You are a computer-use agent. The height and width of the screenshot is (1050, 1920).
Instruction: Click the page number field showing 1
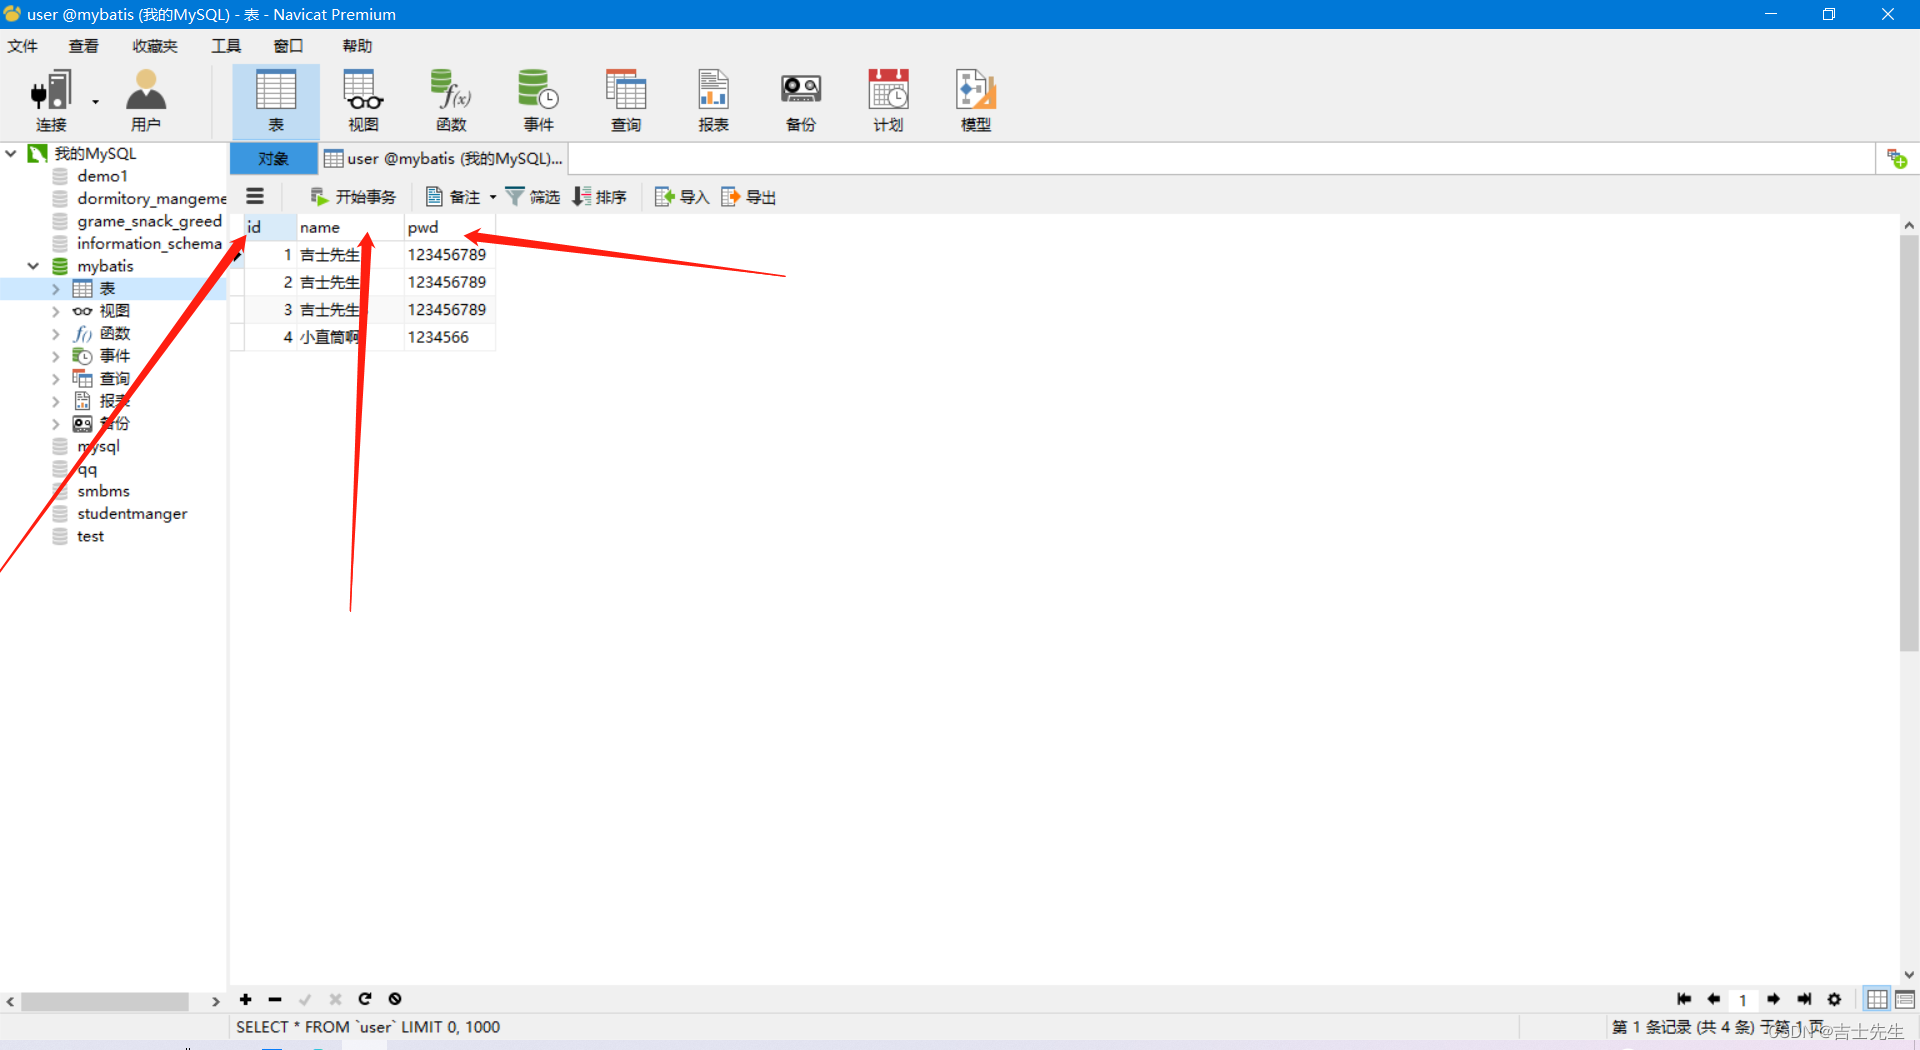pos(1743,1000)
